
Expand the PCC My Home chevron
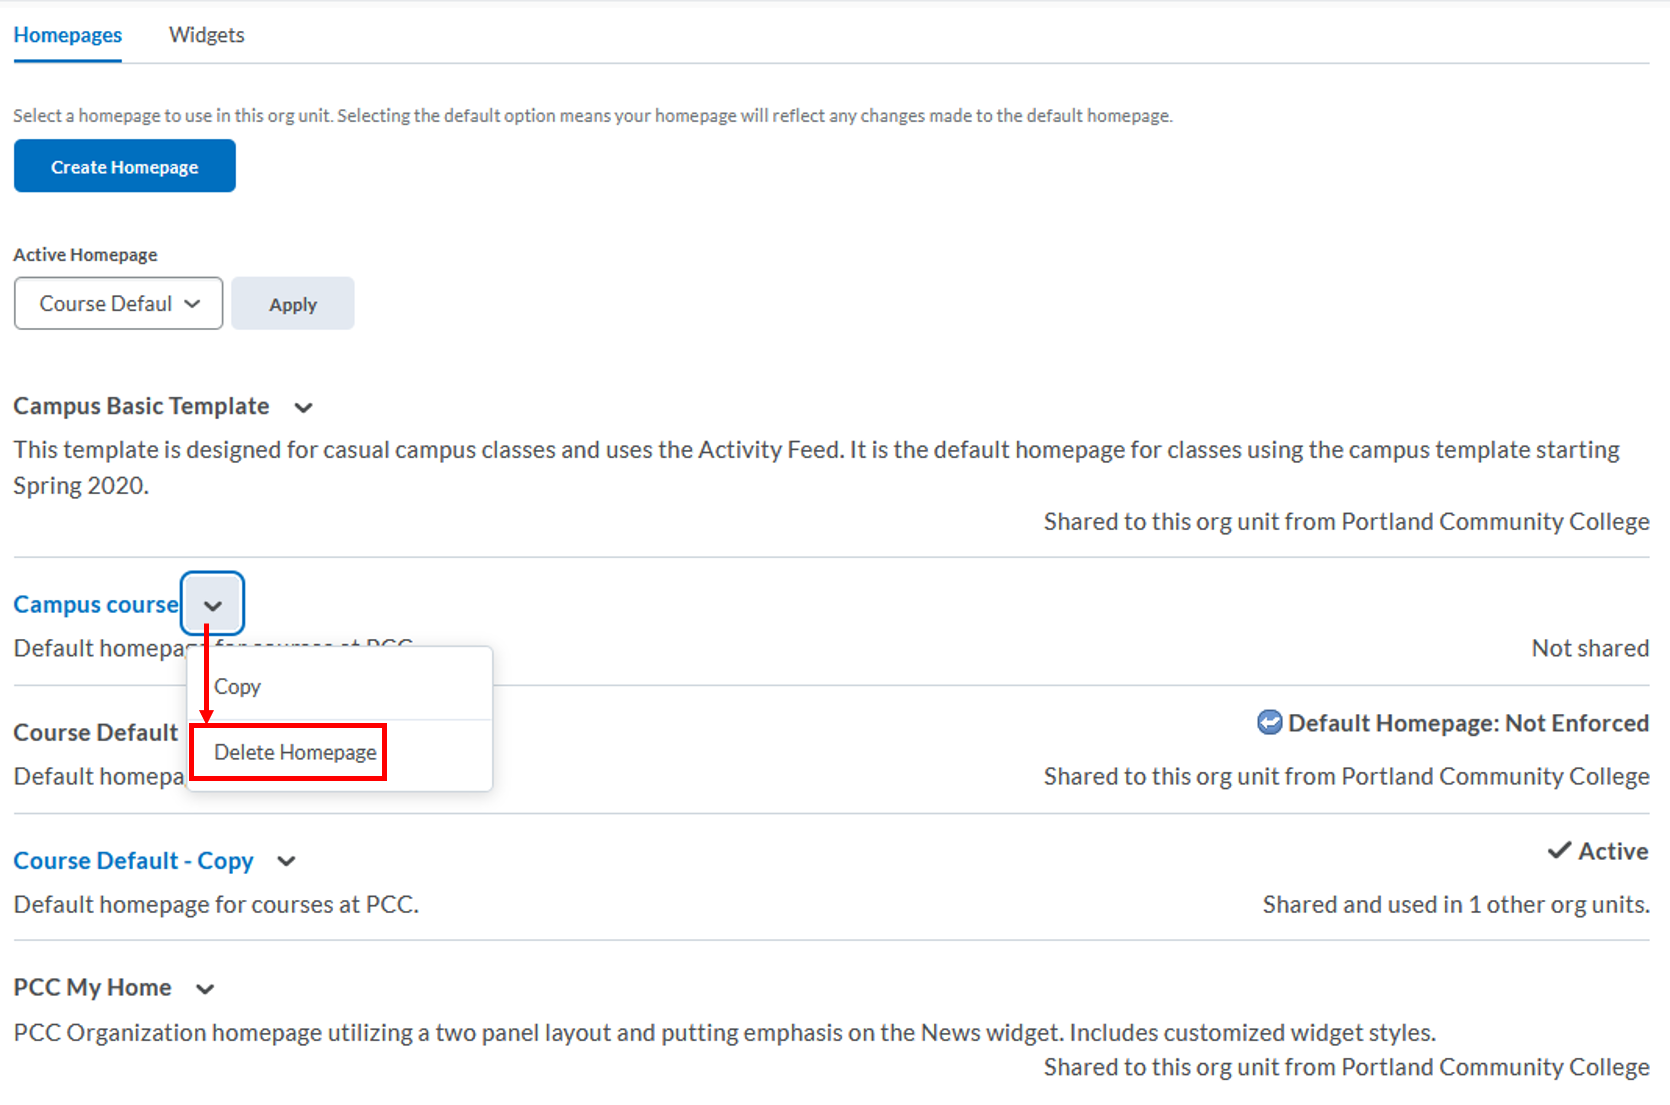tap(205, 989)
